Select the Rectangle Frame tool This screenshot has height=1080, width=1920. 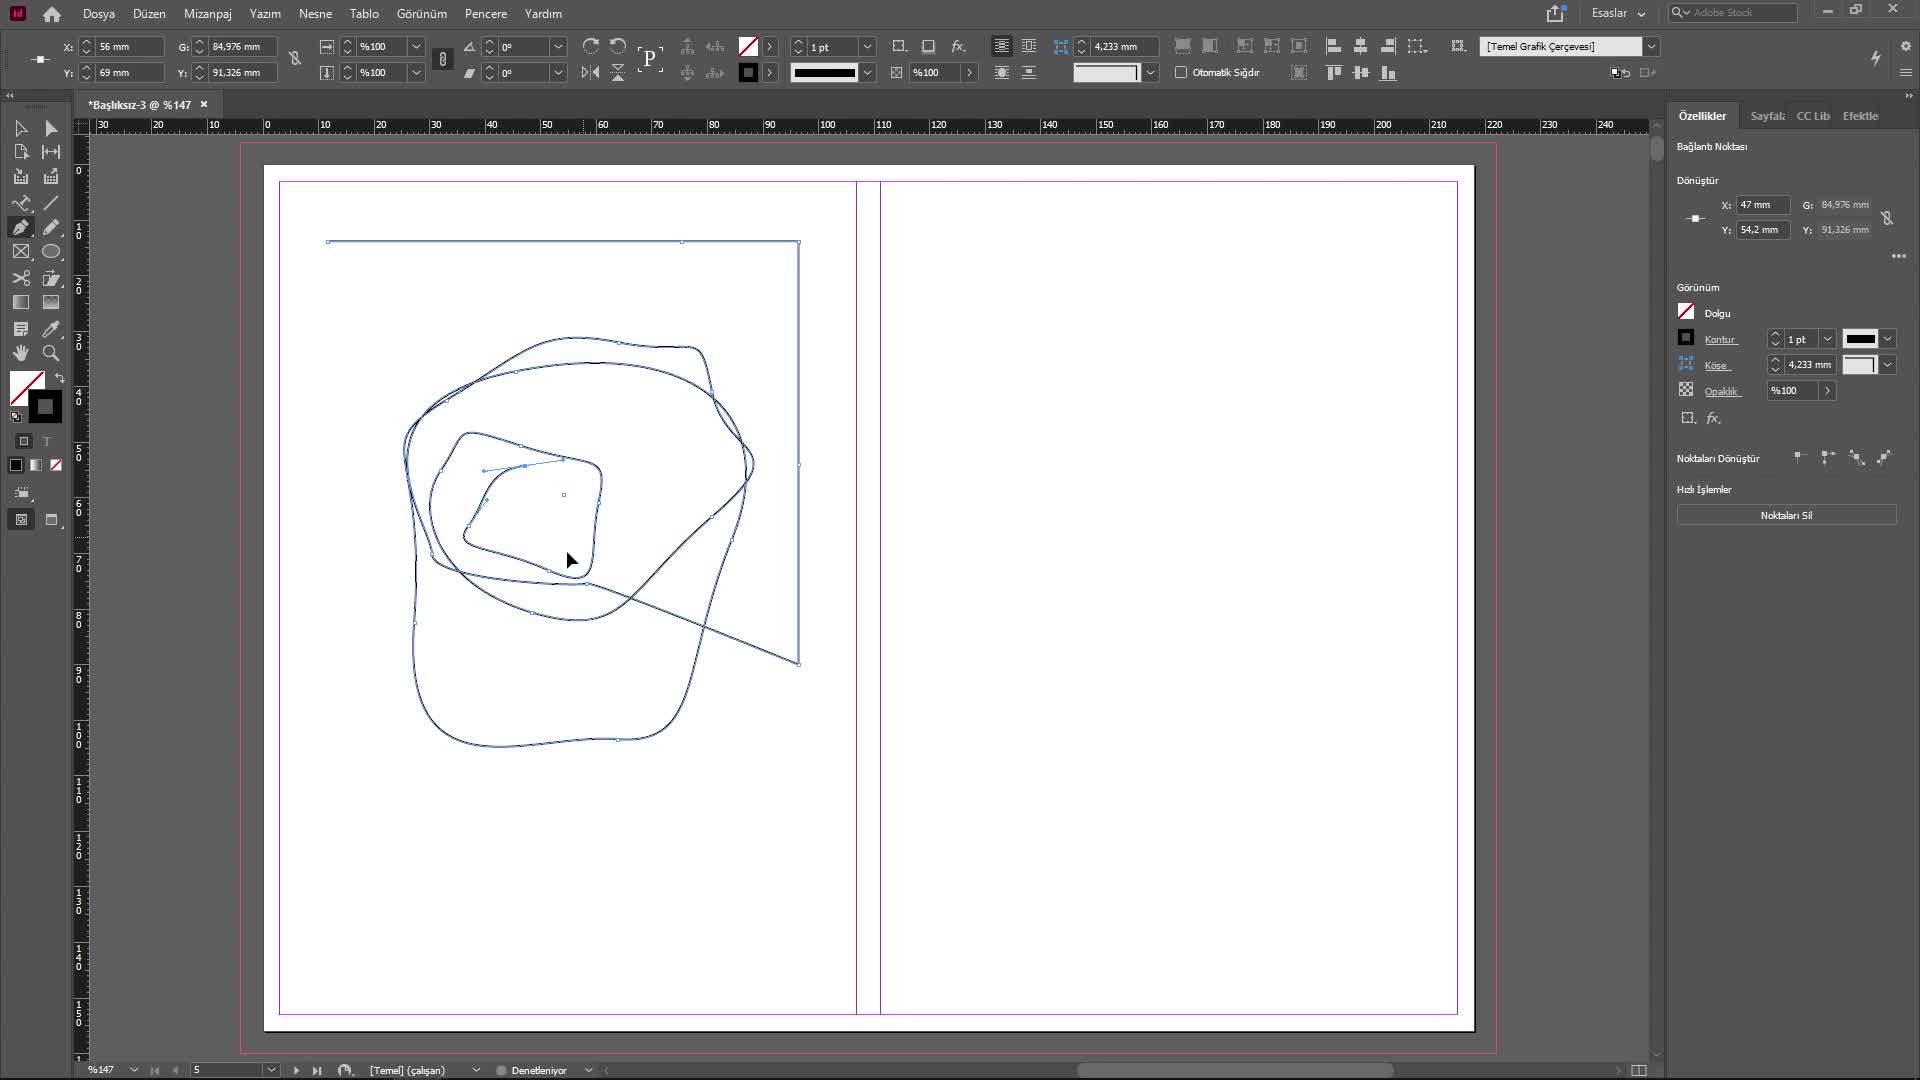(x=21, y=252)
